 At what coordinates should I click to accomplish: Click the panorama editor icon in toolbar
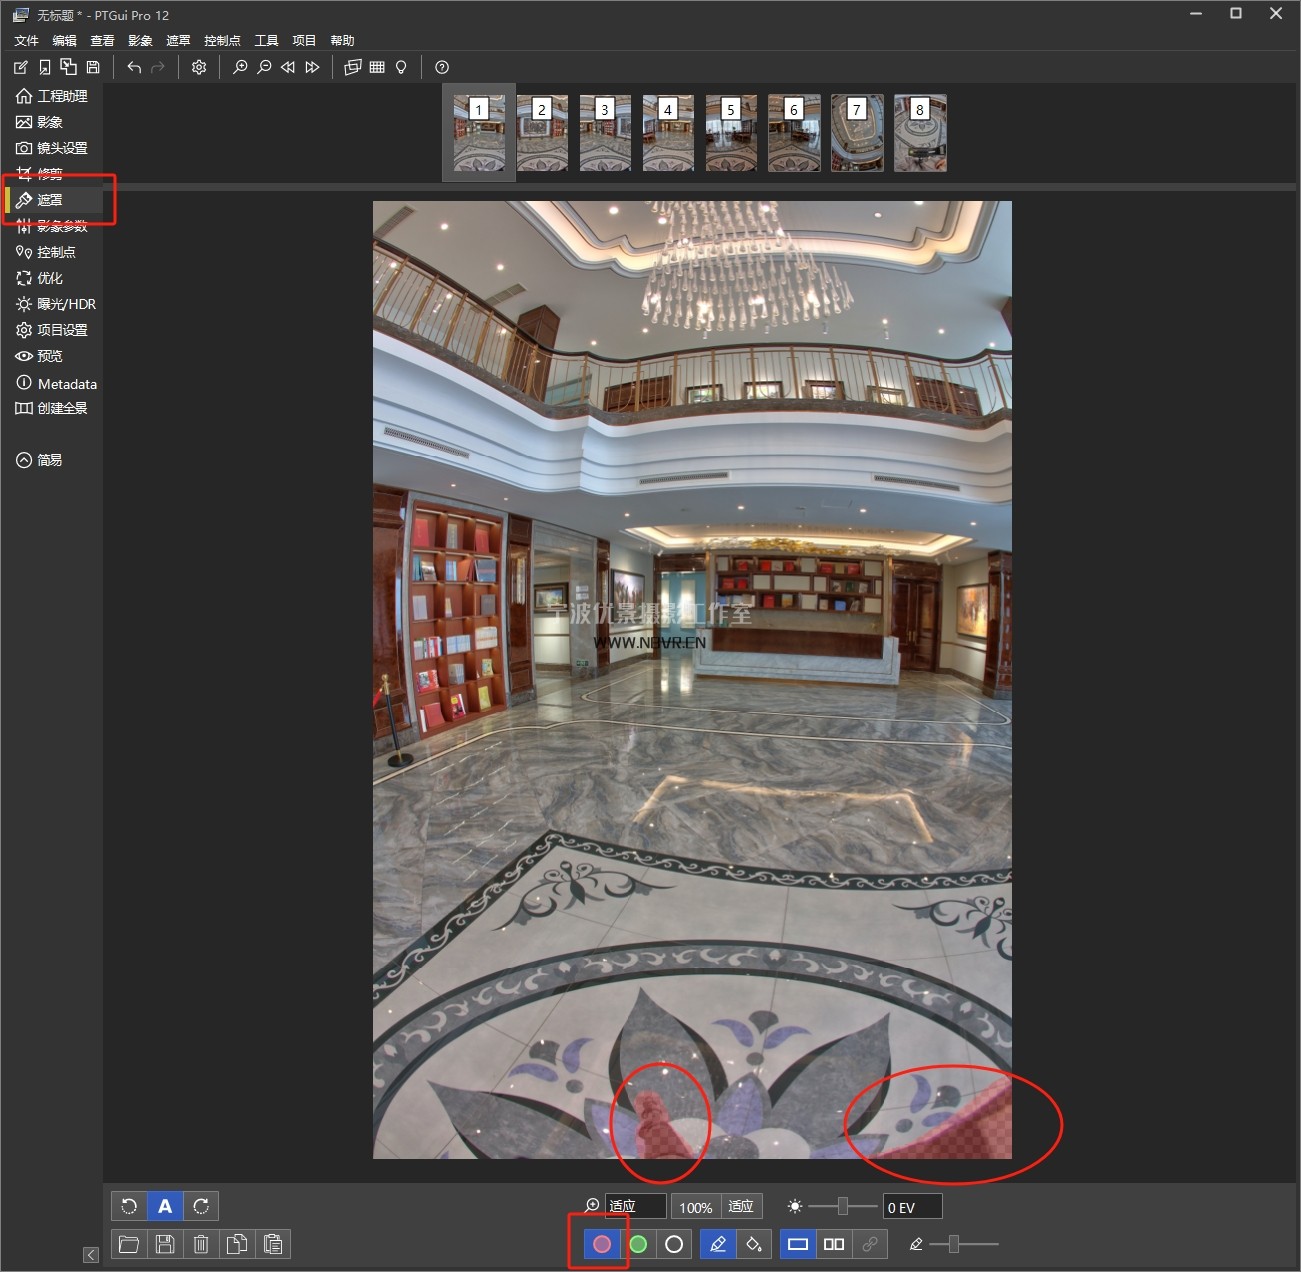[x=352, y=67]
